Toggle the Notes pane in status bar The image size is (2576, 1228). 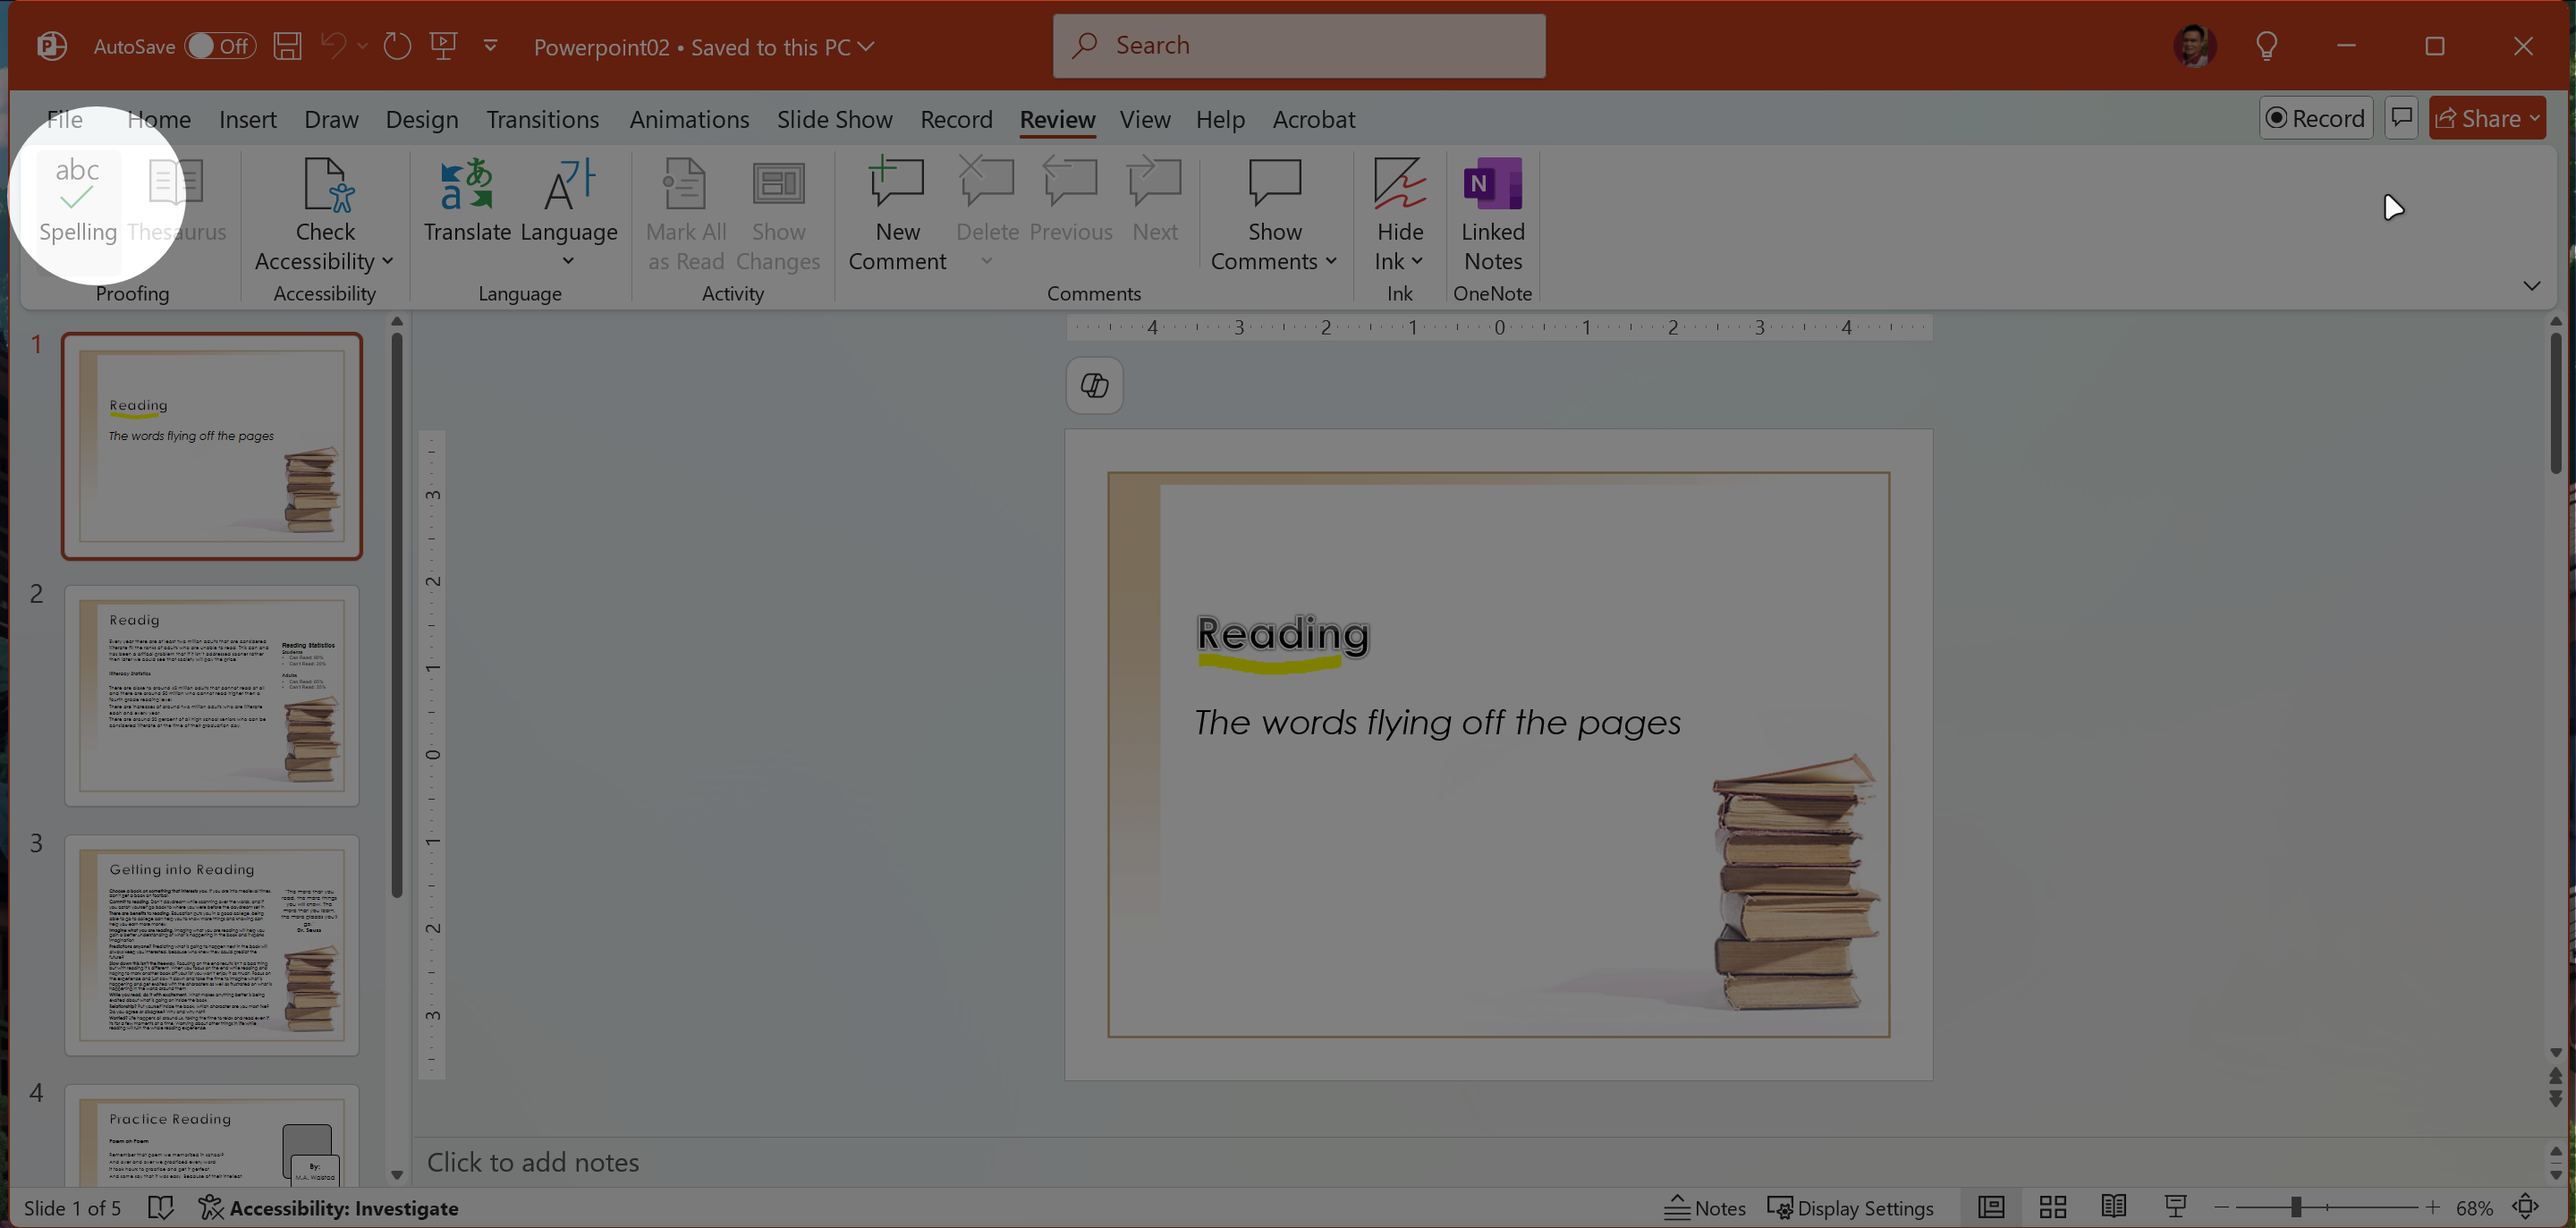(x=1705, y=1208)
